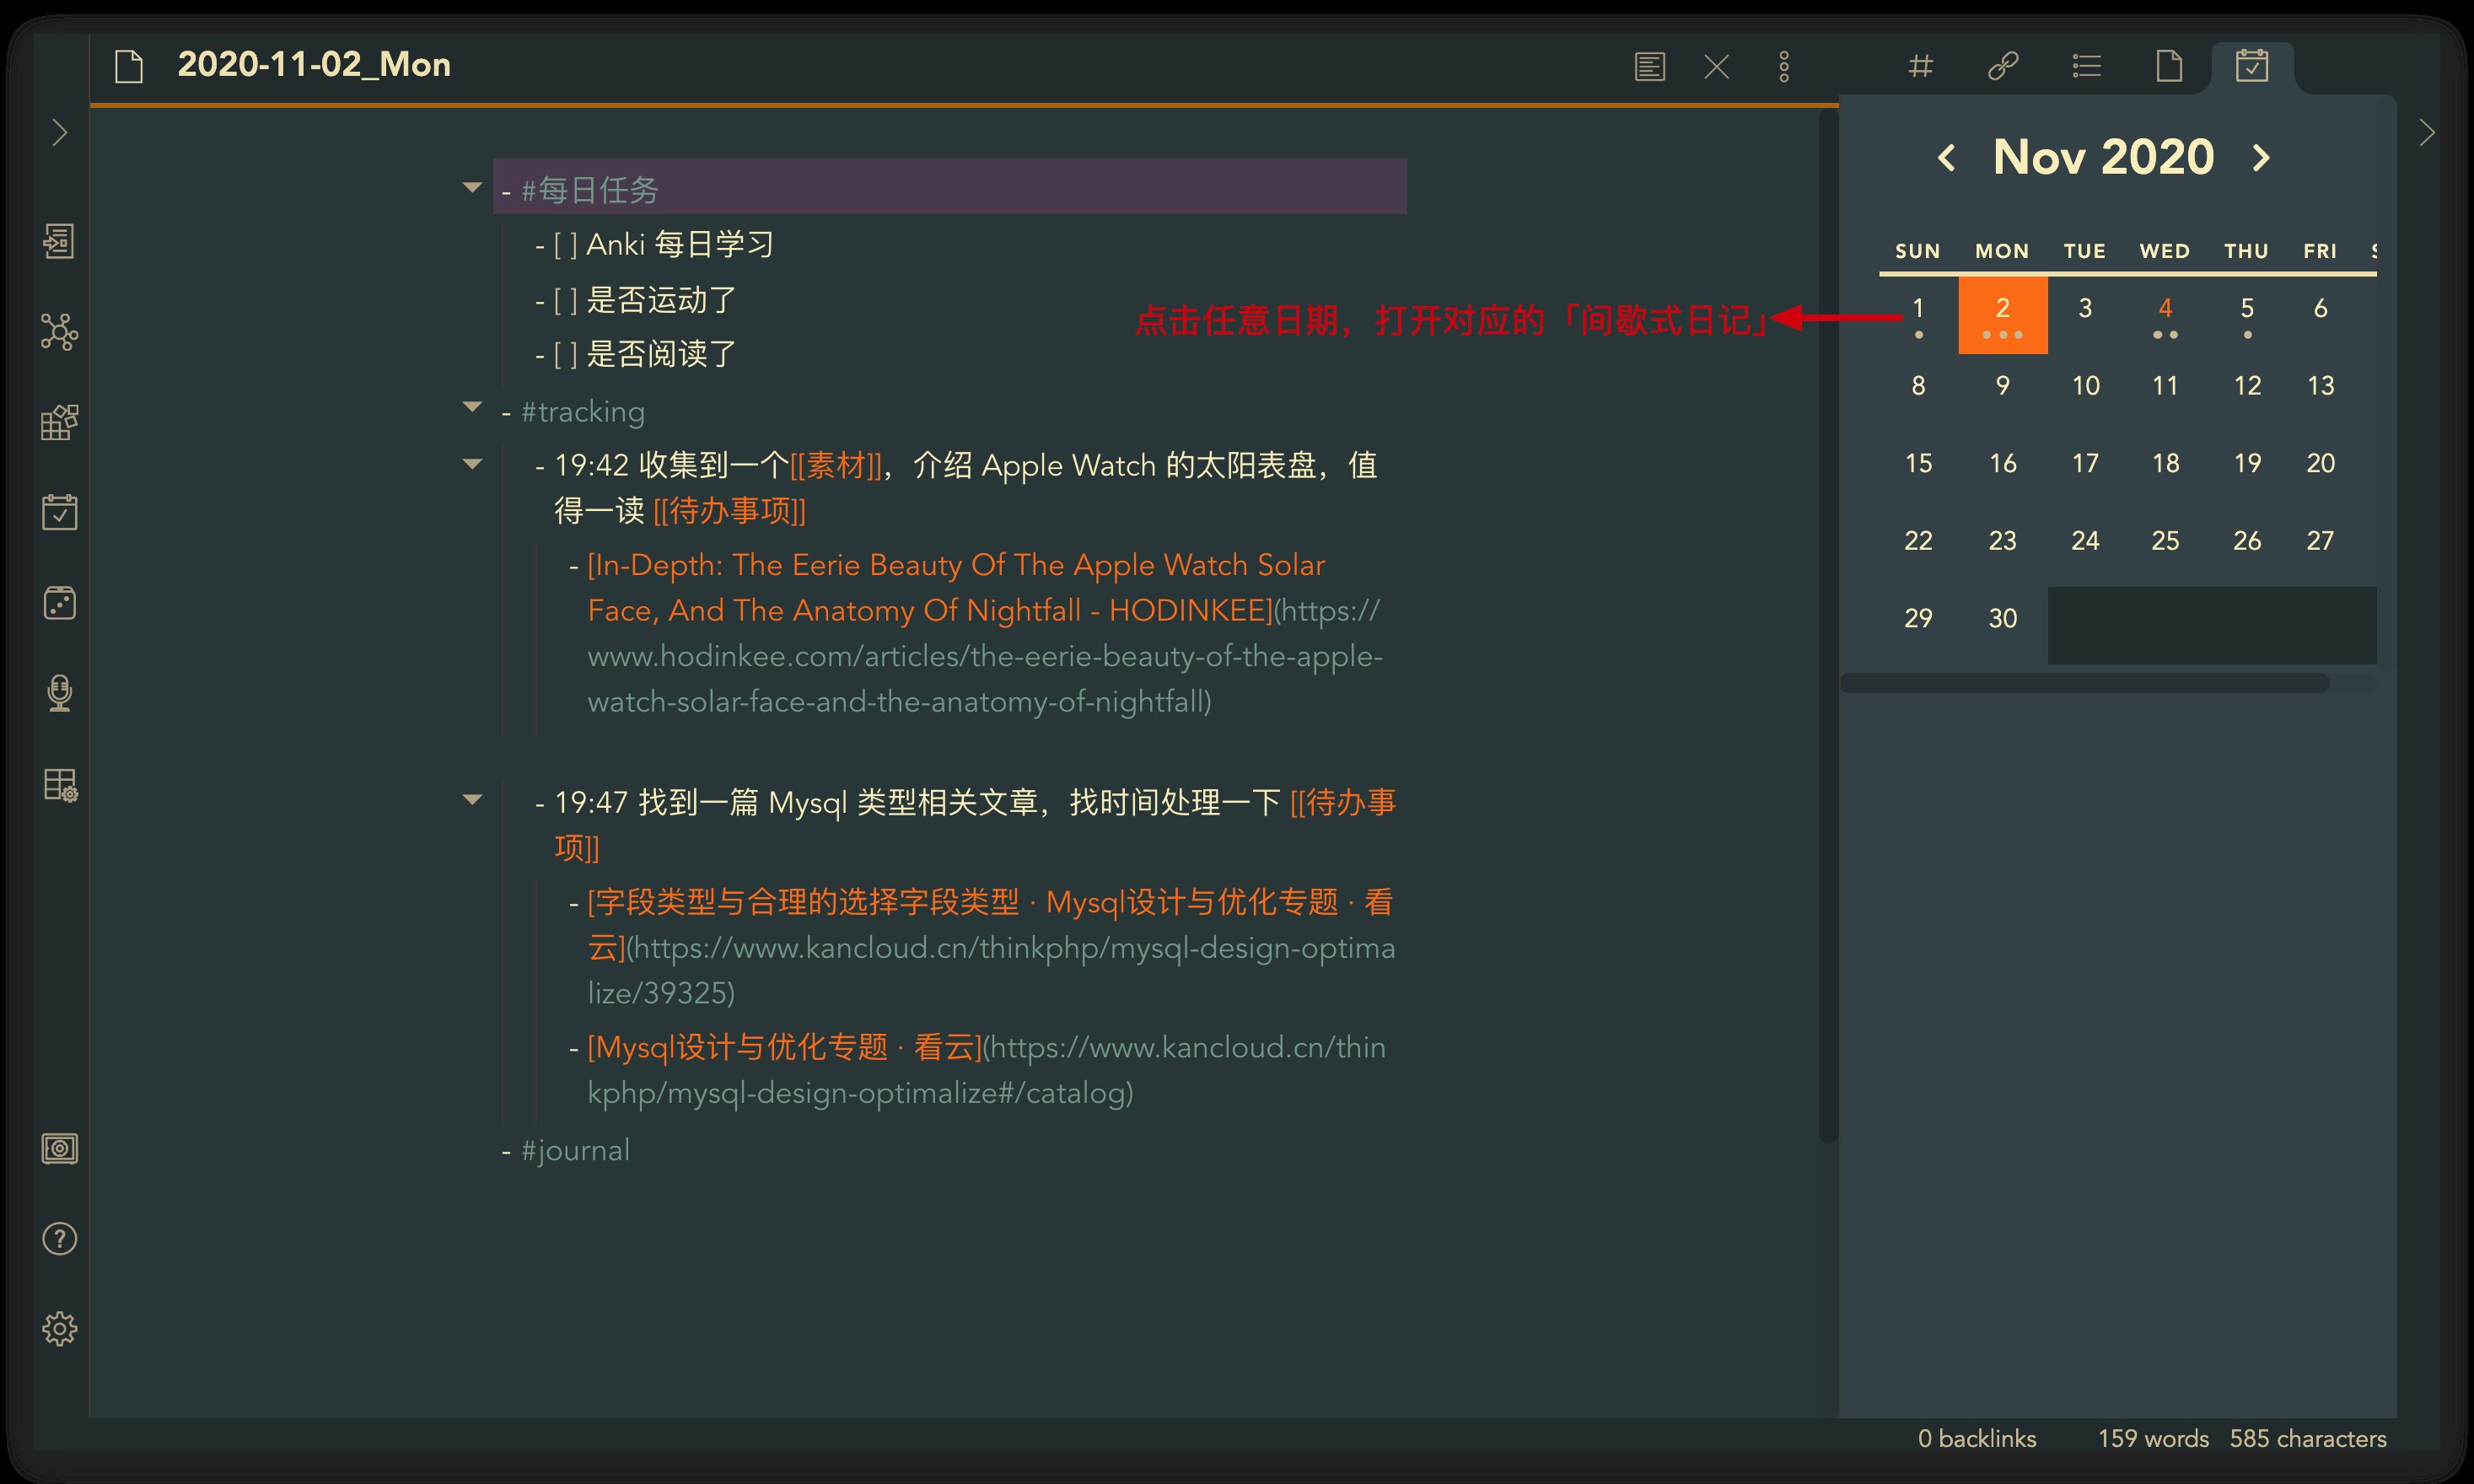Check the 是否阅读了 task box
This screenshot has width=2474, height=1484.
click(x=565, y=354)
